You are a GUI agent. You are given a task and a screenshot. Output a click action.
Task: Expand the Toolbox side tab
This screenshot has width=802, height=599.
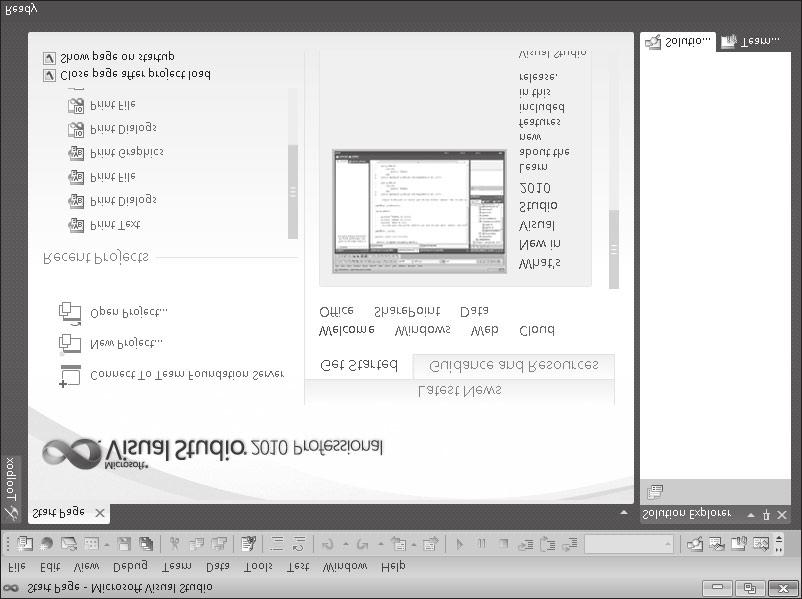pyautogui.click(x=11, y=489)
